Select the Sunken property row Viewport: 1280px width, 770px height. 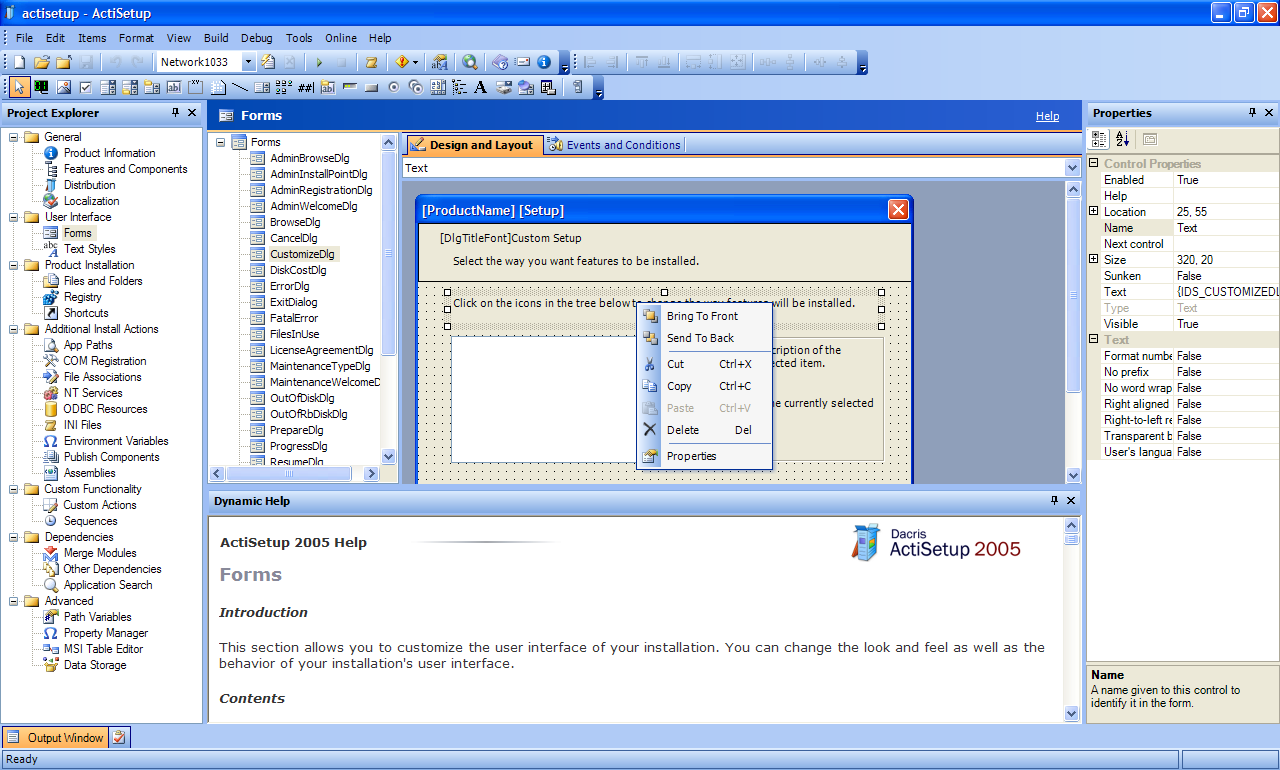point(1183,276)
